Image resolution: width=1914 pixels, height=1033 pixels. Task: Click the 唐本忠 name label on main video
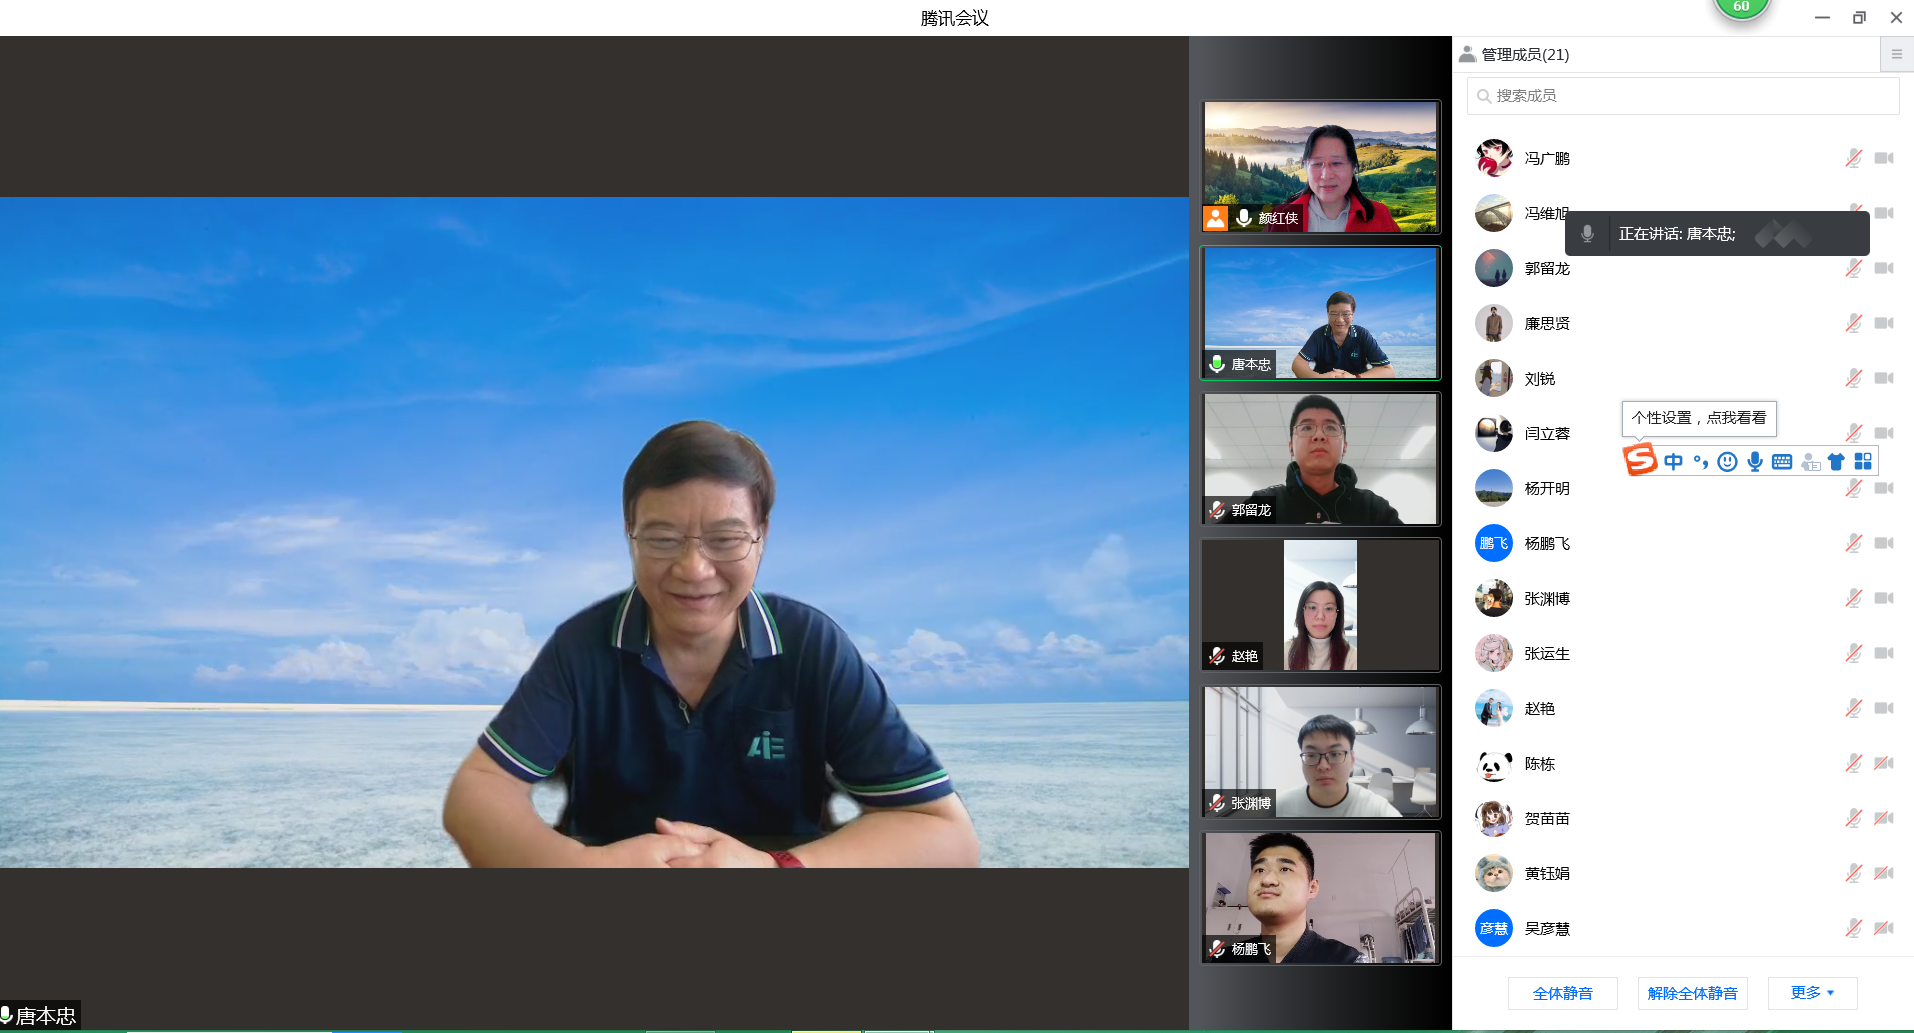pos(46,1016)
